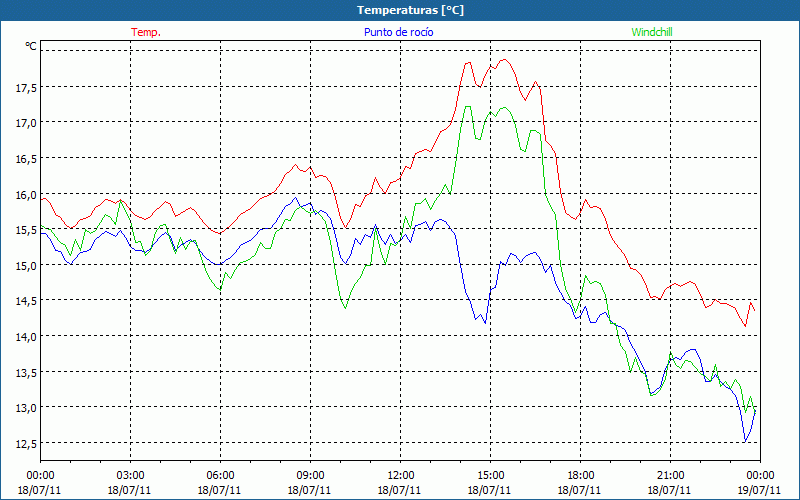Click the 09:00 time axis label
800x500 pixels.
point(310,476)
